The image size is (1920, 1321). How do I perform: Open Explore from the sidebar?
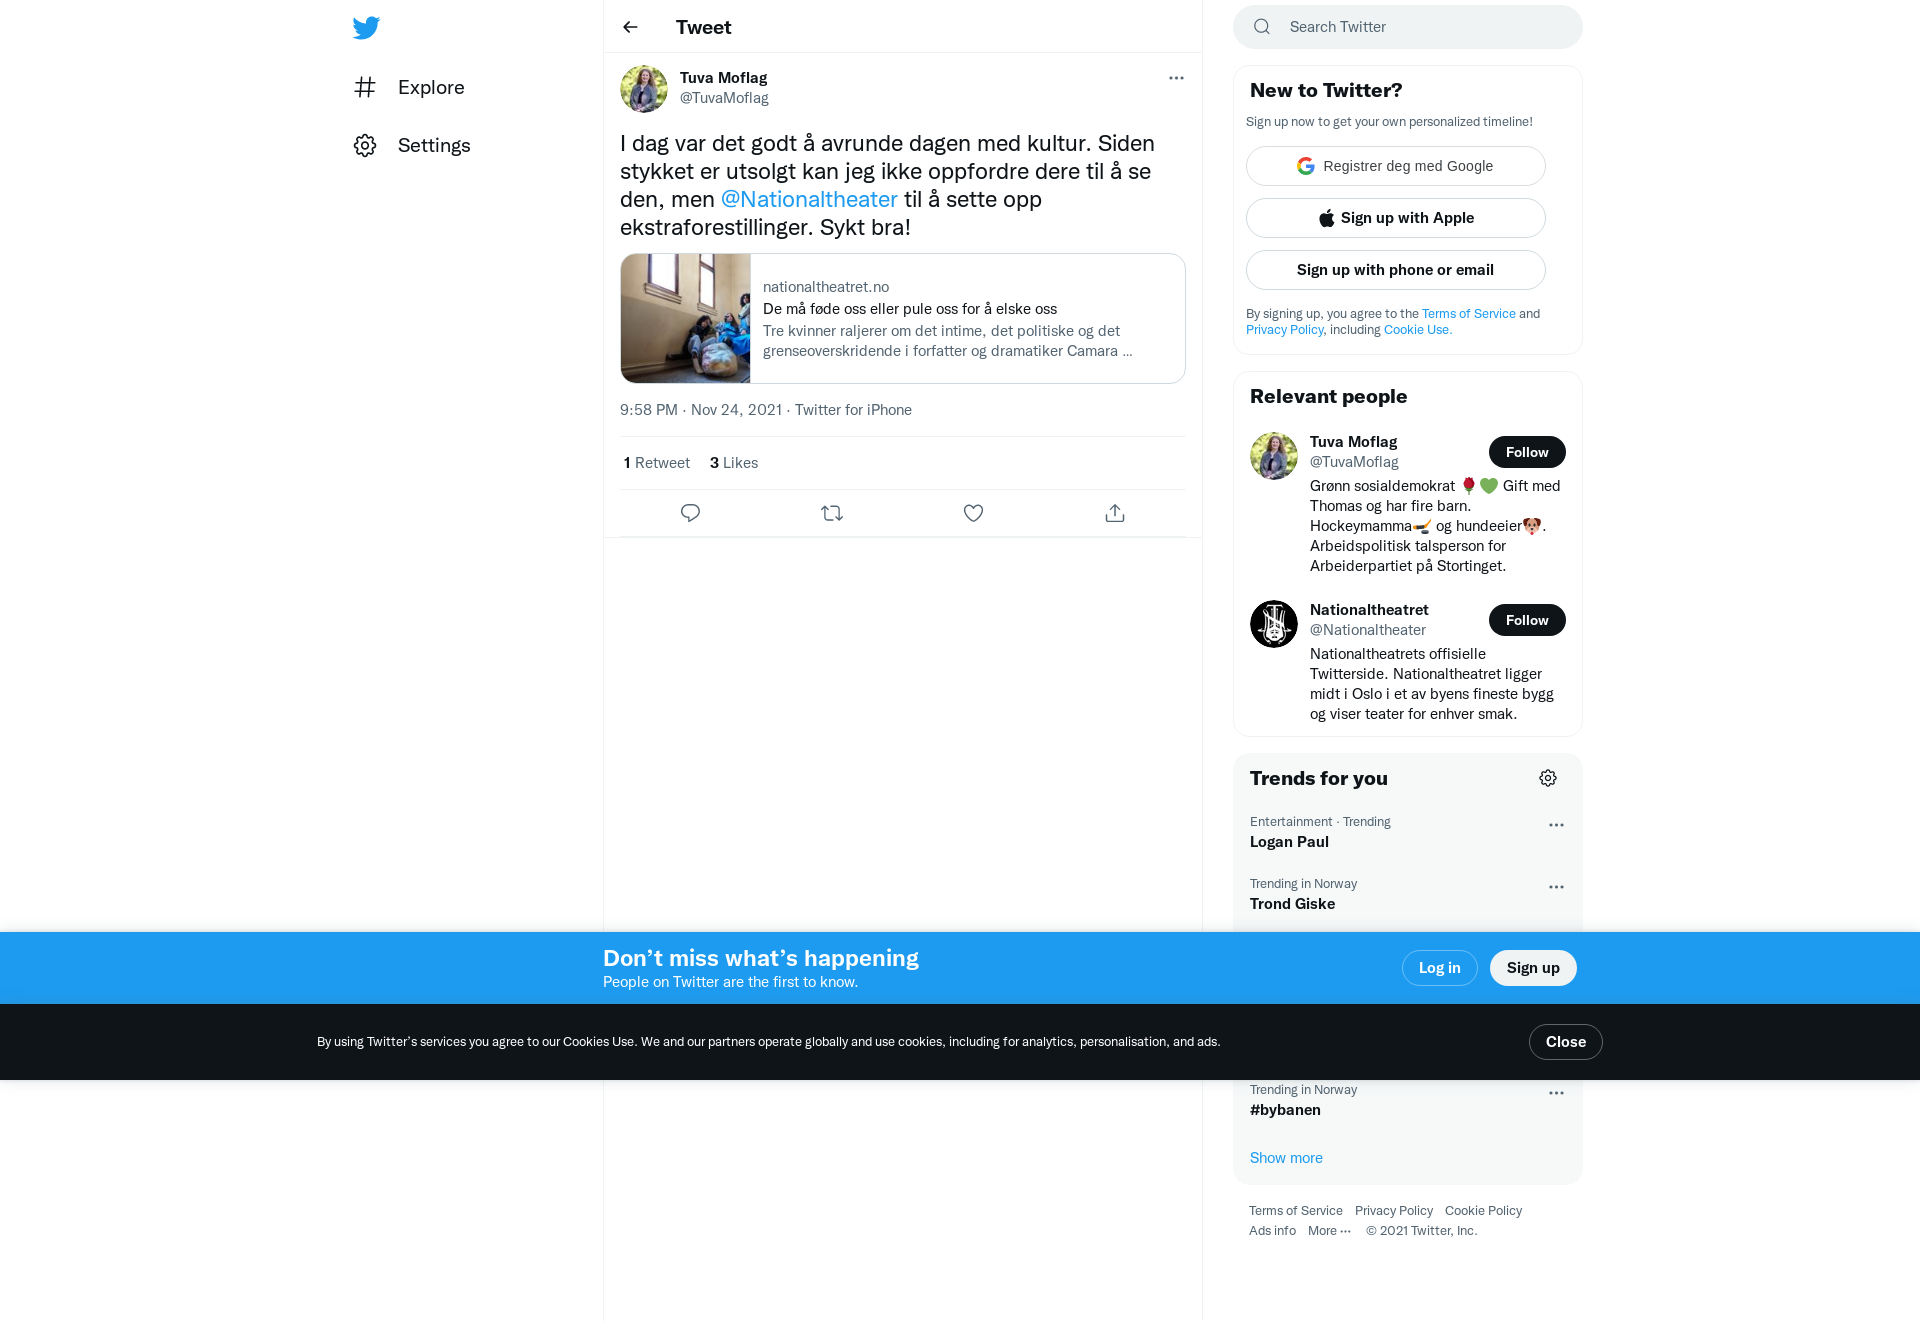(409, 87)
